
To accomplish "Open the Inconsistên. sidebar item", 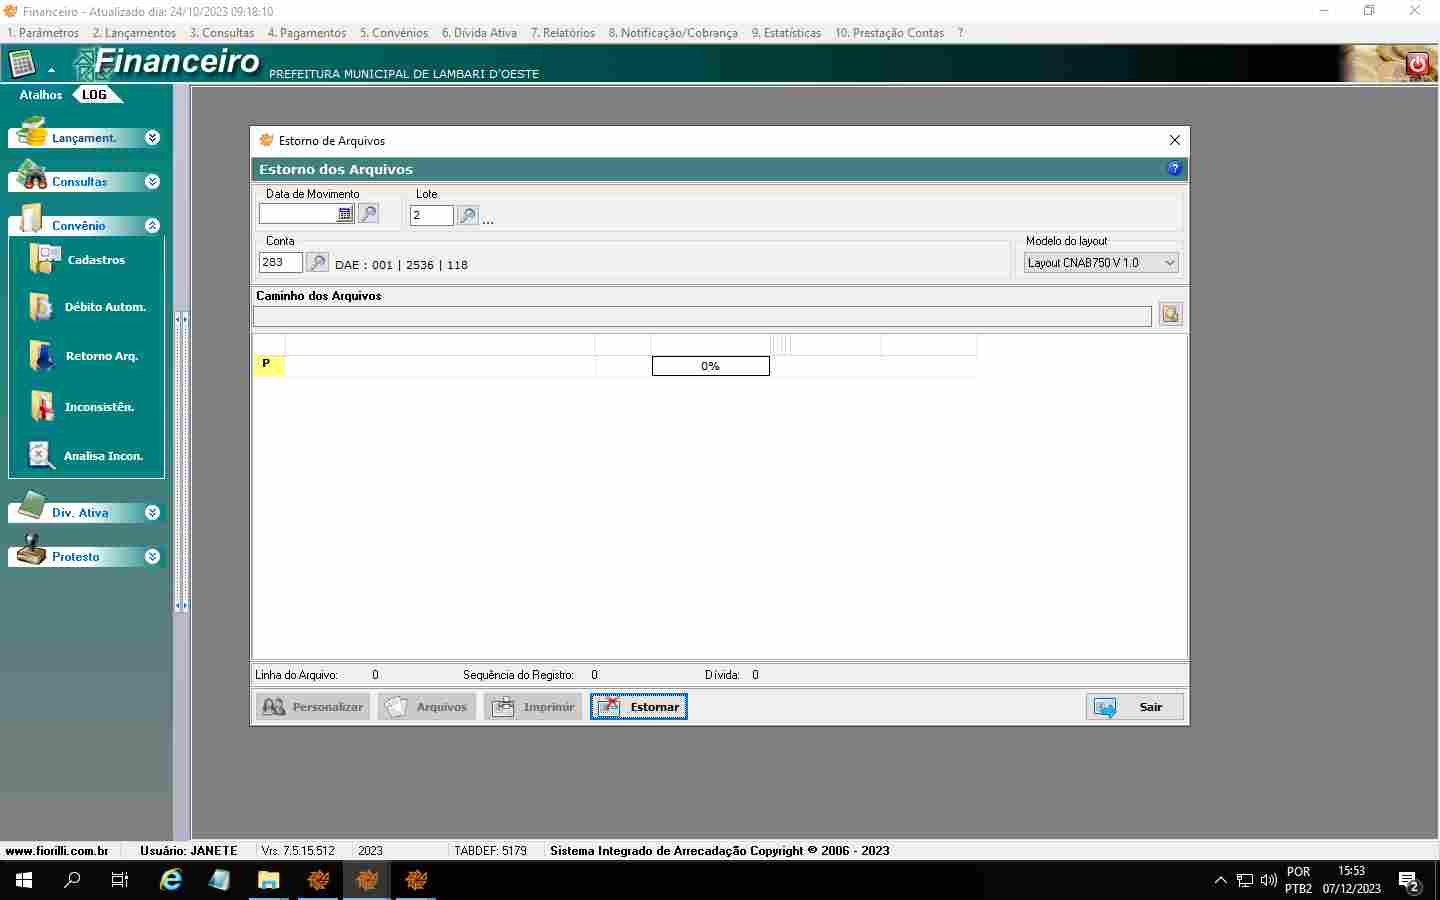I will [x=42, y=407].
